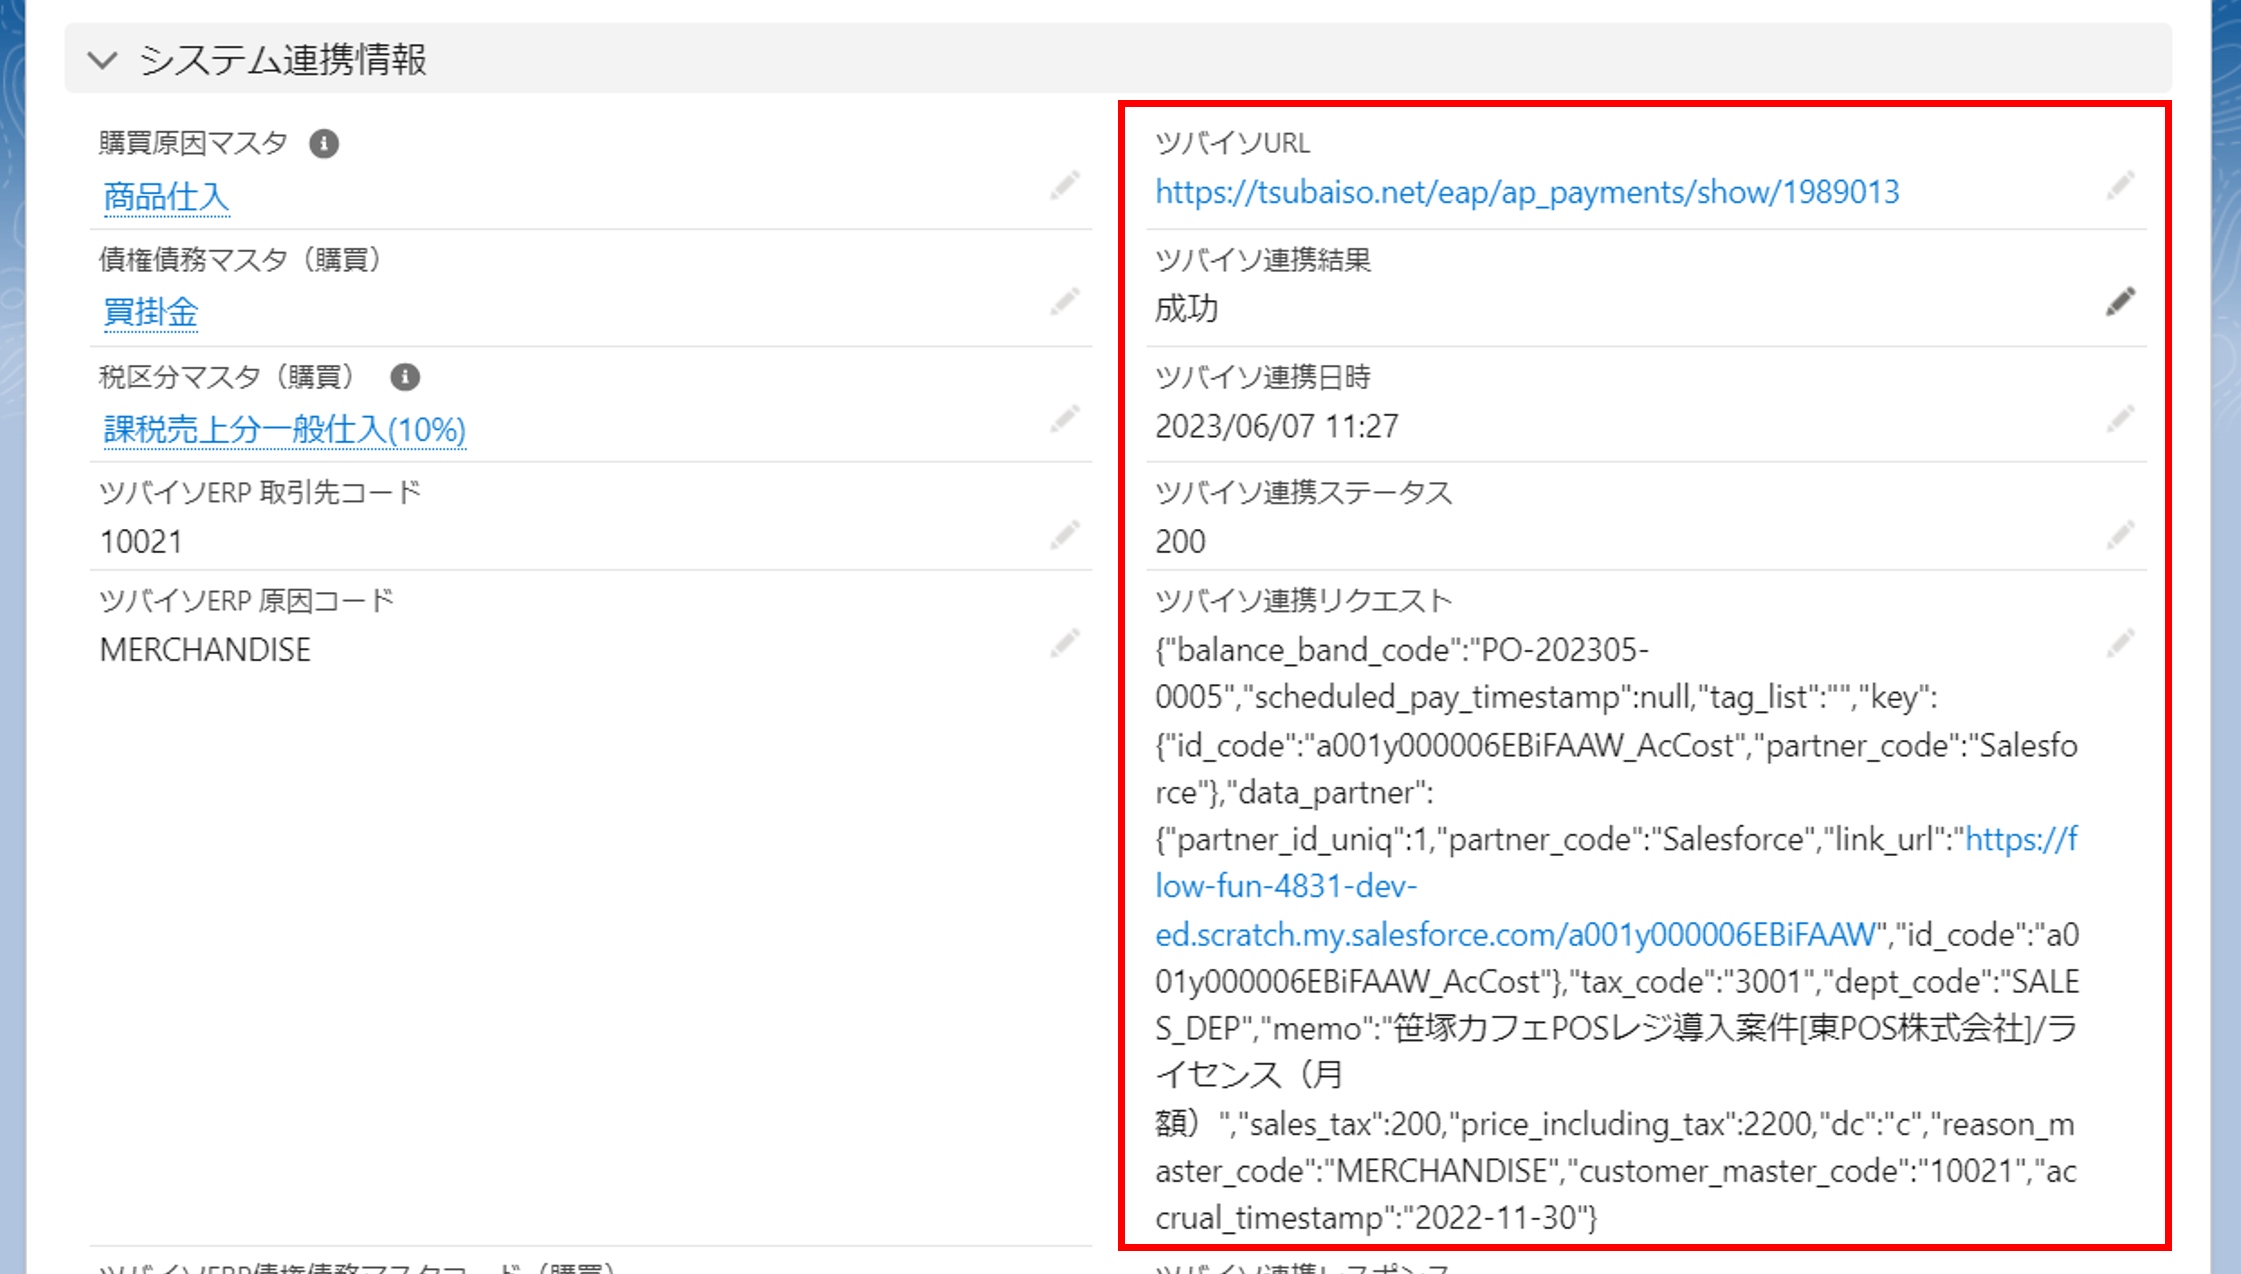Edit ツバイソERP 取引先コード pencil icon
Screen dimensions: 2241x1274
(1064, 535)
